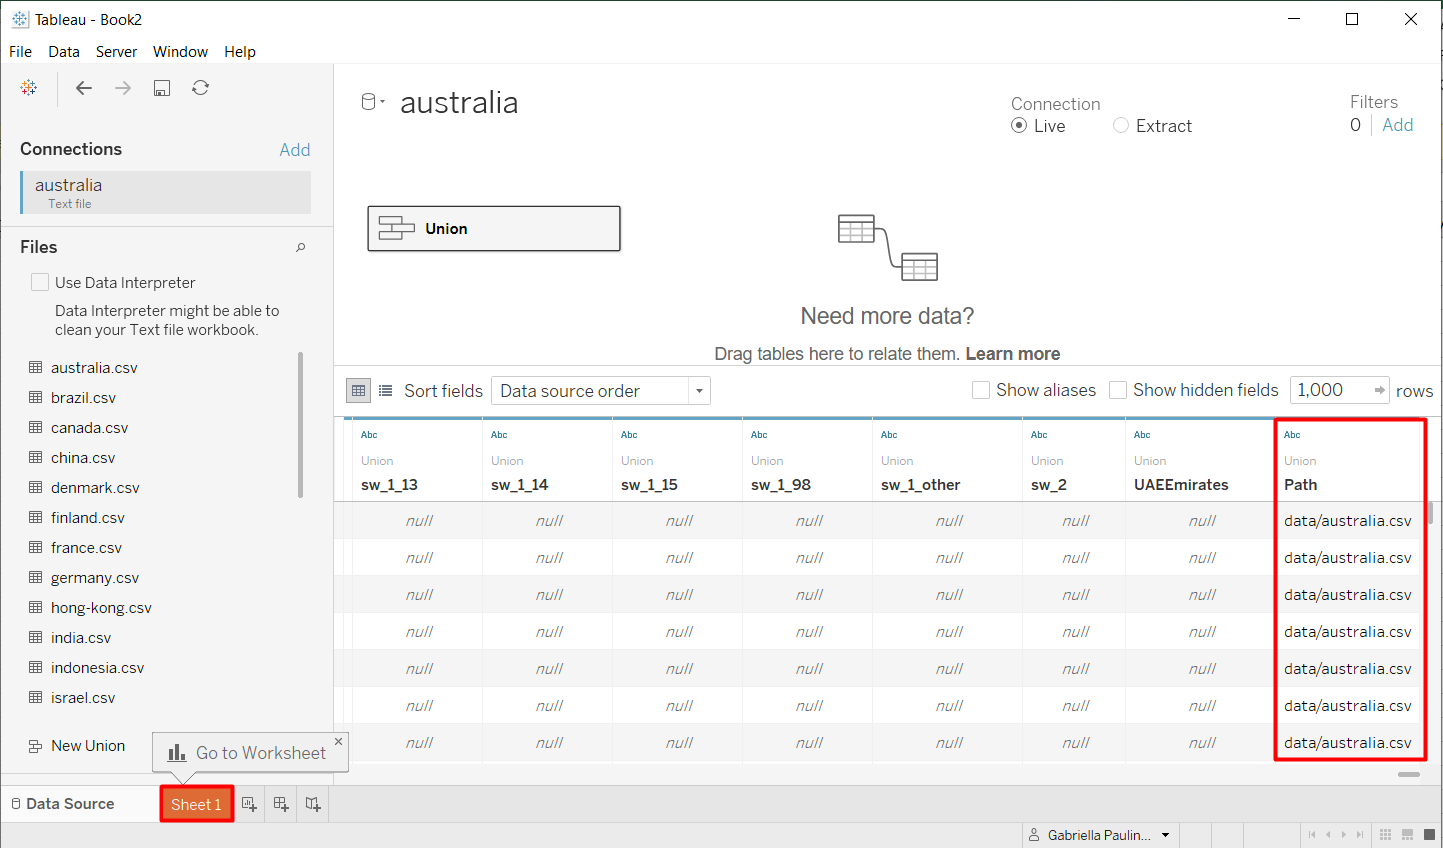This screenshot has height=848, width=1443.
Task: Click the save icon in toolbar
Action: pos(162,88)
